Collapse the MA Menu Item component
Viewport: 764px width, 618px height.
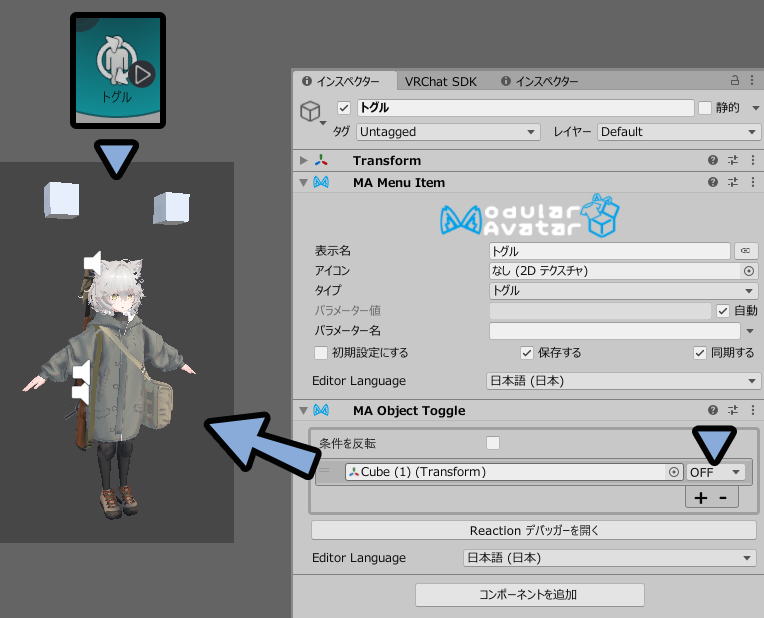(x=304, y=183)
